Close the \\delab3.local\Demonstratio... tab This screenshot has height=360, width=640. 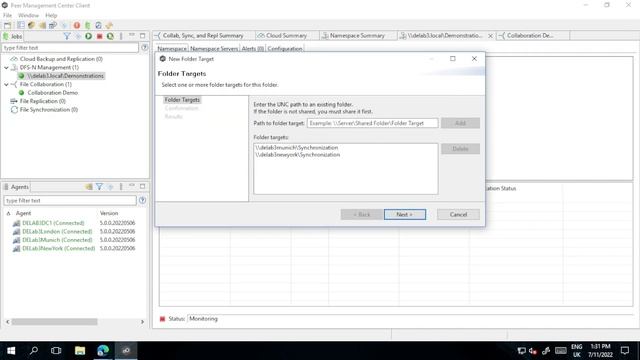click(x=491, y=36)
